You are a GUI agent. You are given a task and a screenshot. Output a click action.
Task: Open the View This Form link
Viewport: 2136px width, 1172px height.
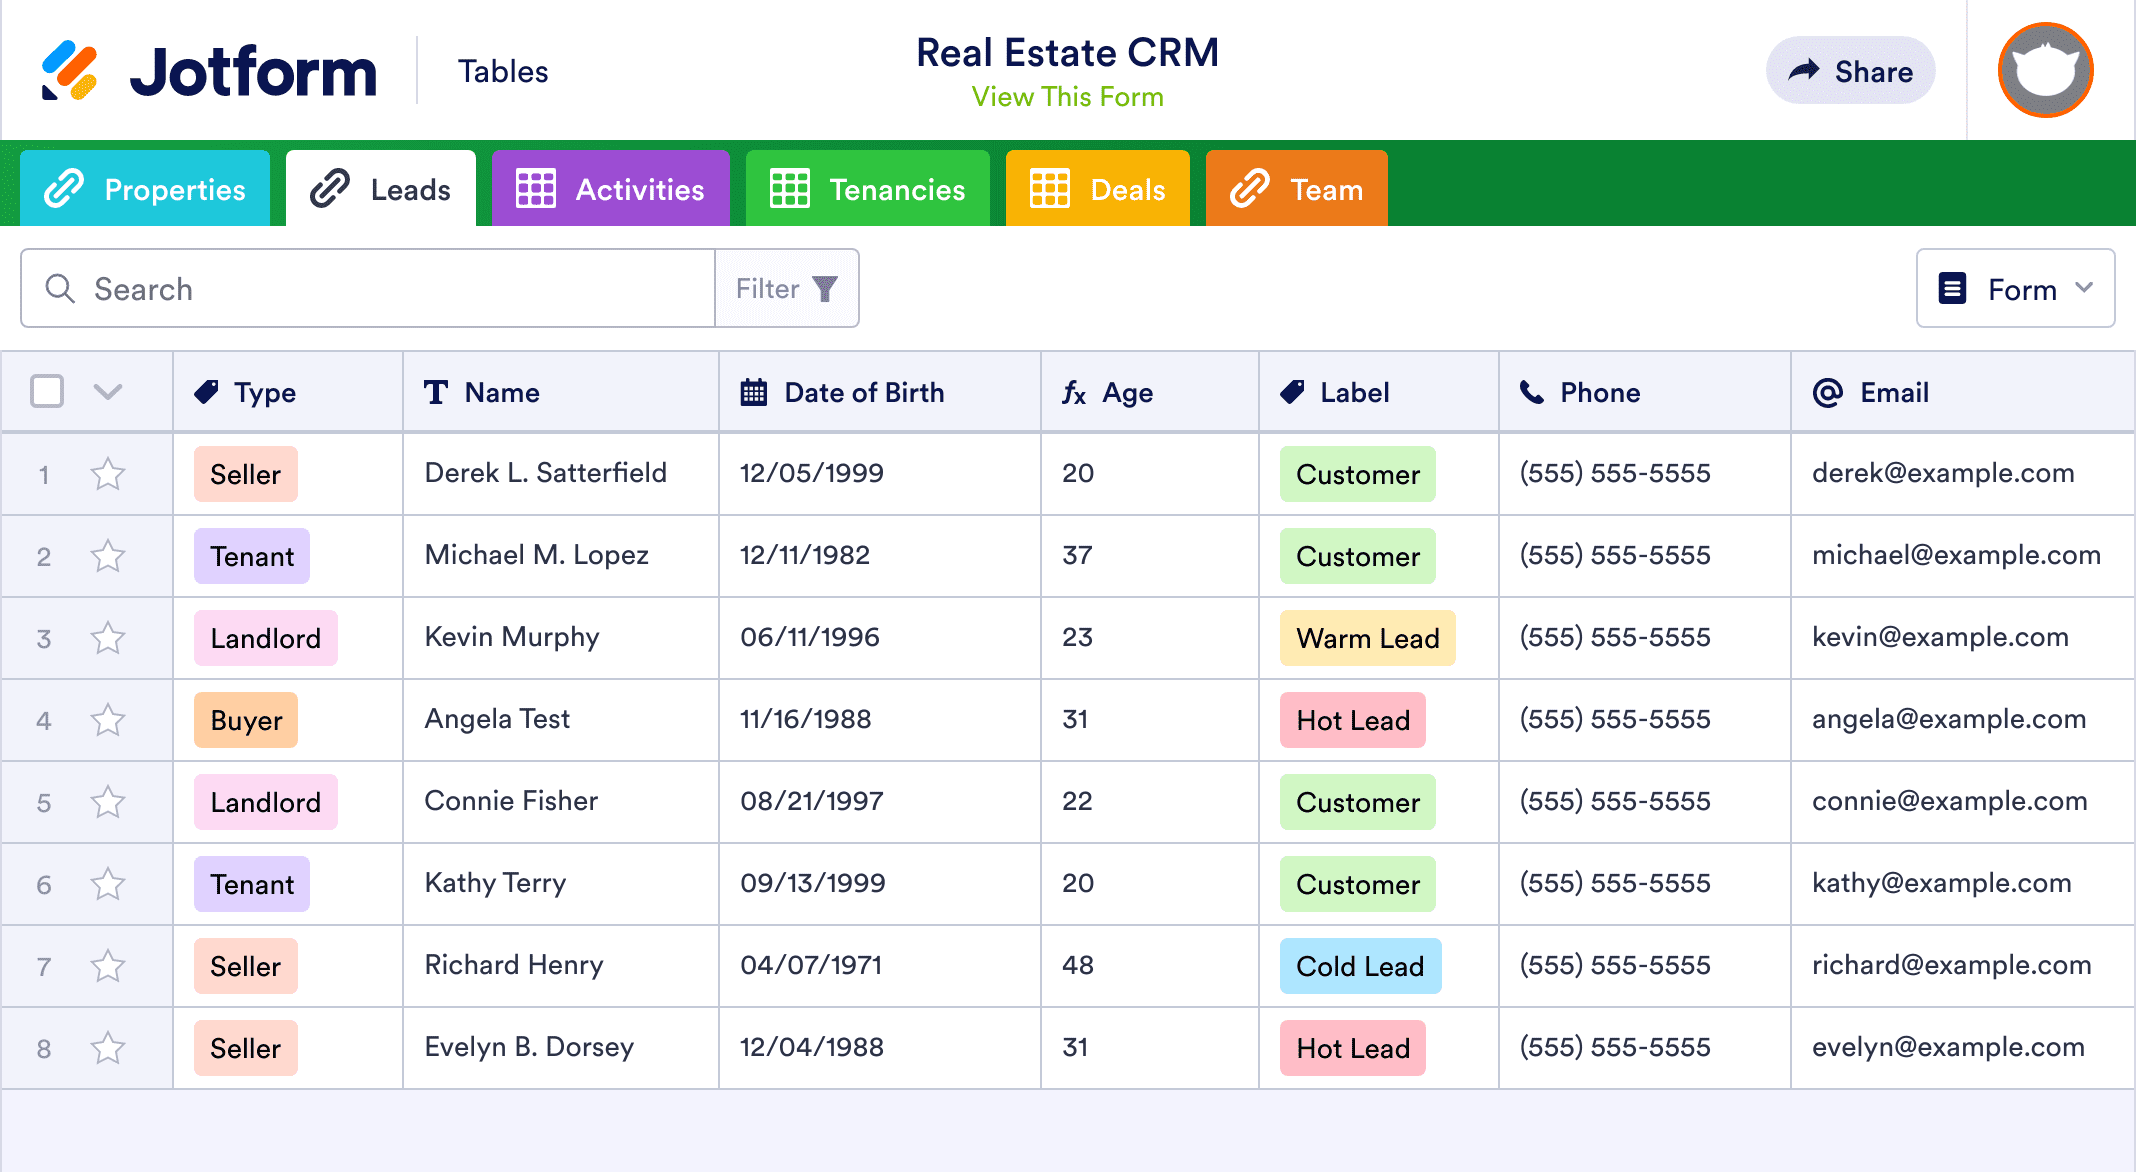pos(1067,97)
